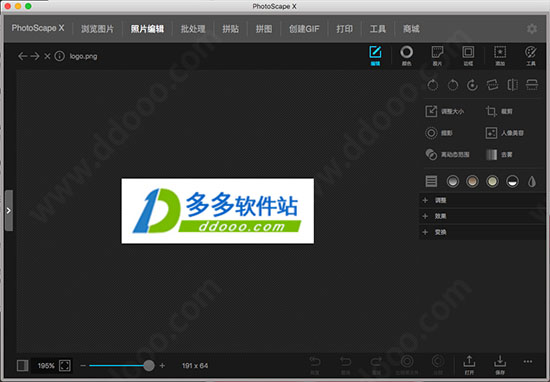
Task: Open the 添加 (Insert) panel icon
Action: (x=500, y=55)
